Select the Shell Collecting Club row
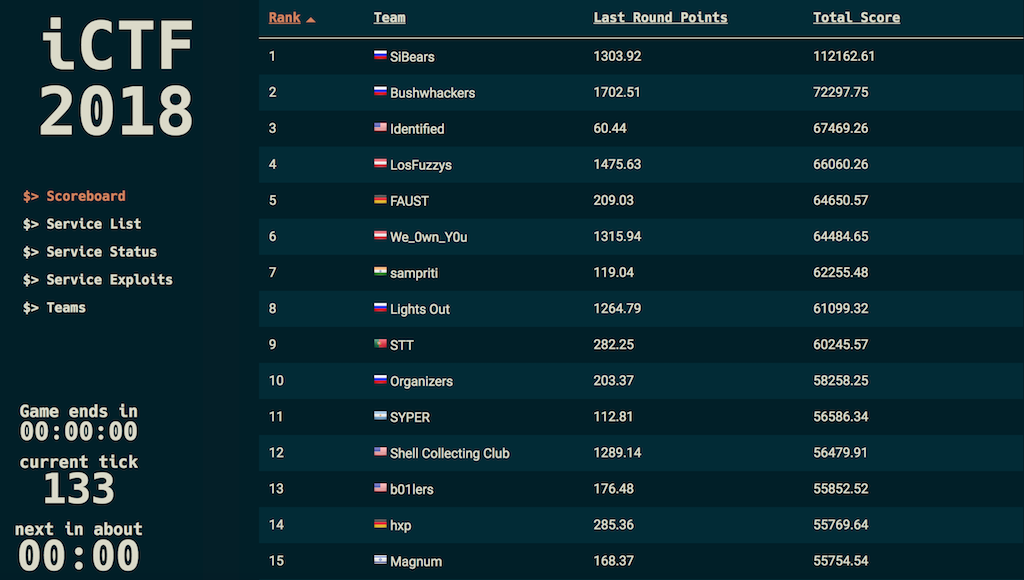The height and width of the screenshot is (580, 1024). click(641, 453)
